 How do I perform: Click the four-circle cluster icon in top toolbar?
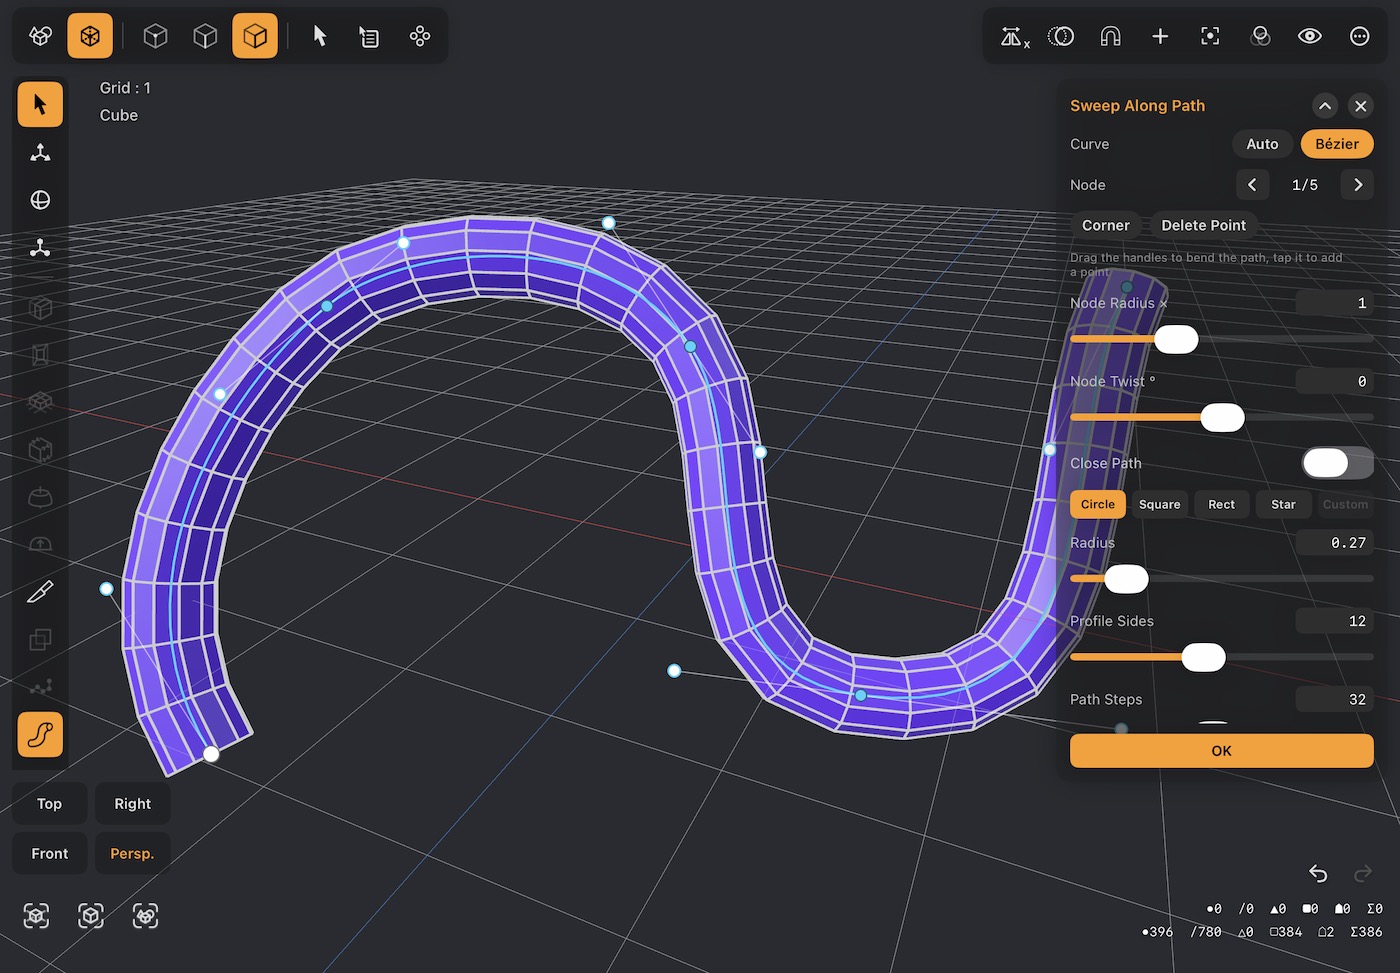[x=420, y=37]
